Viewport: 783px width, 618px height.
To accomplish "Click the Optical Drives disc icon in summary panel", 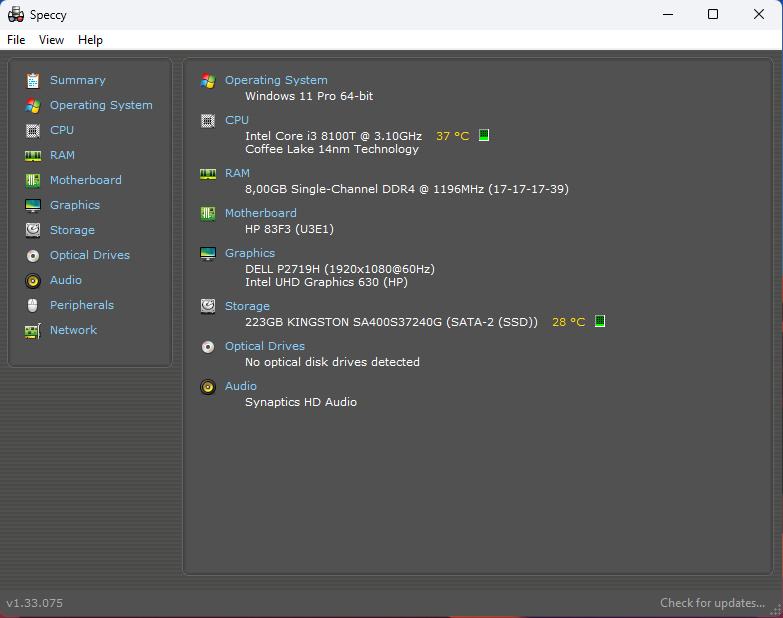I will point(208,346).
